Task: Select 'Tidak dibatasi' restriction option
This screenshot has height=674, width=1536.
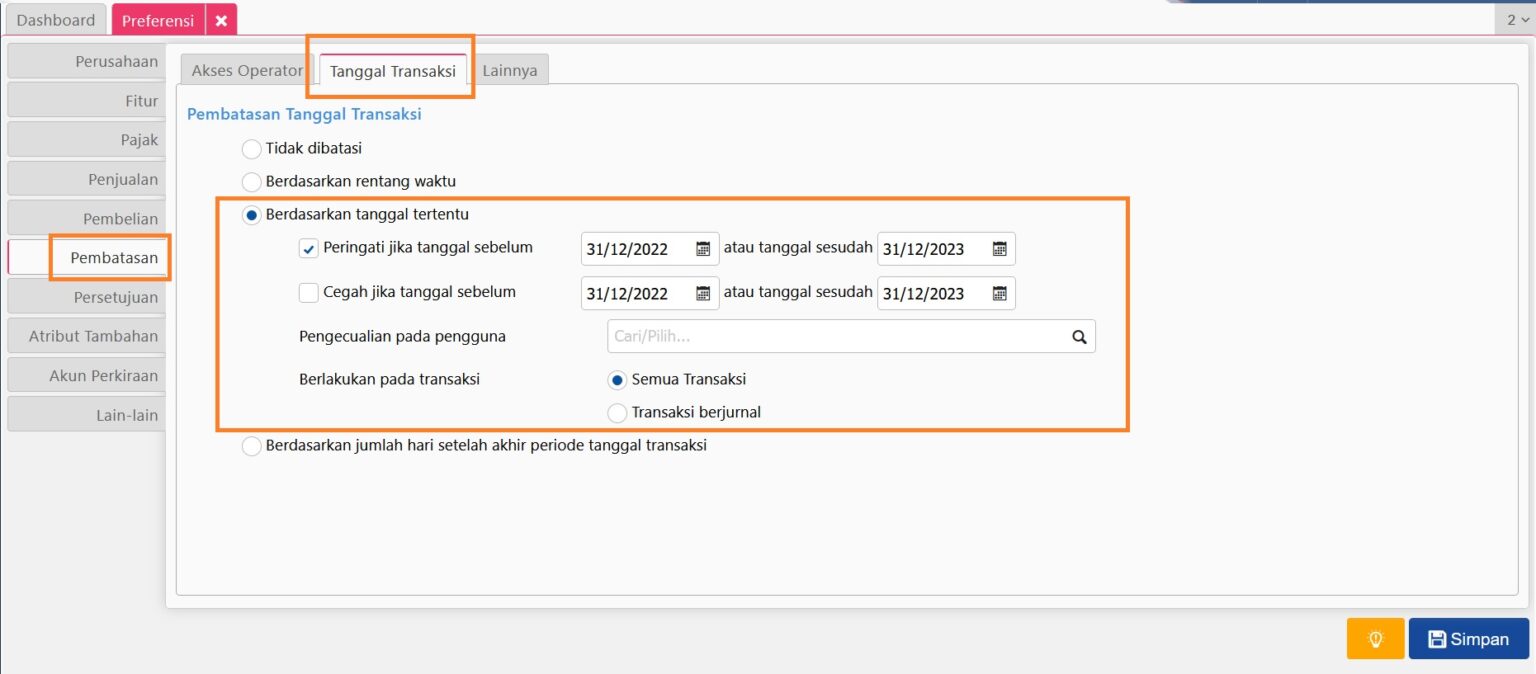Action: click(x=251, y=148)
